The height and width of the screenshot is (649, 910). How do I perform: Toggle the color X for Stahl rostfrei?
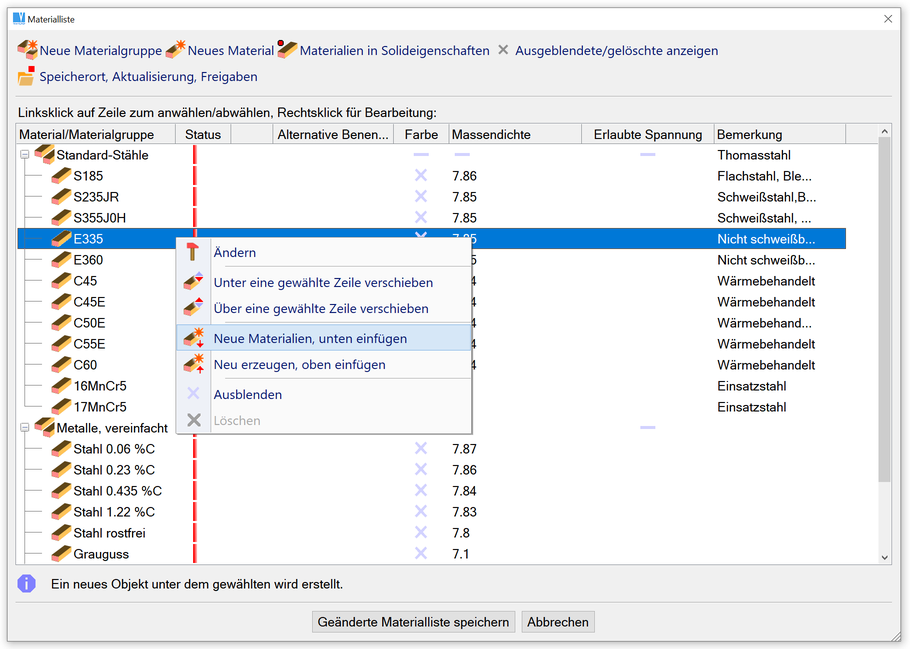click(x=421, y=533)
